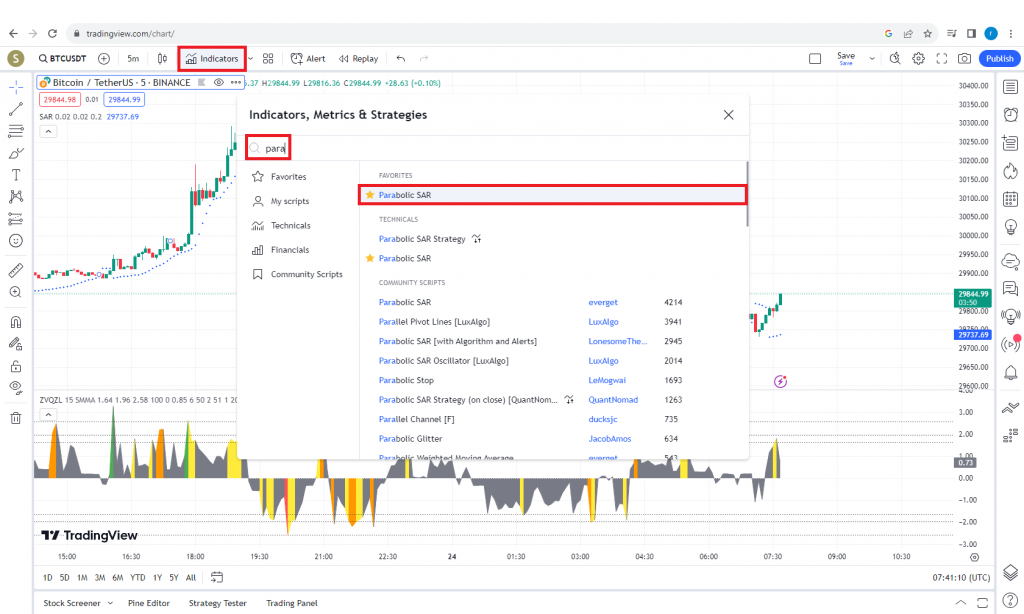Open author JacobAmos profile link
Viewport: 1024px width, 614px height.
pos(609,439)
